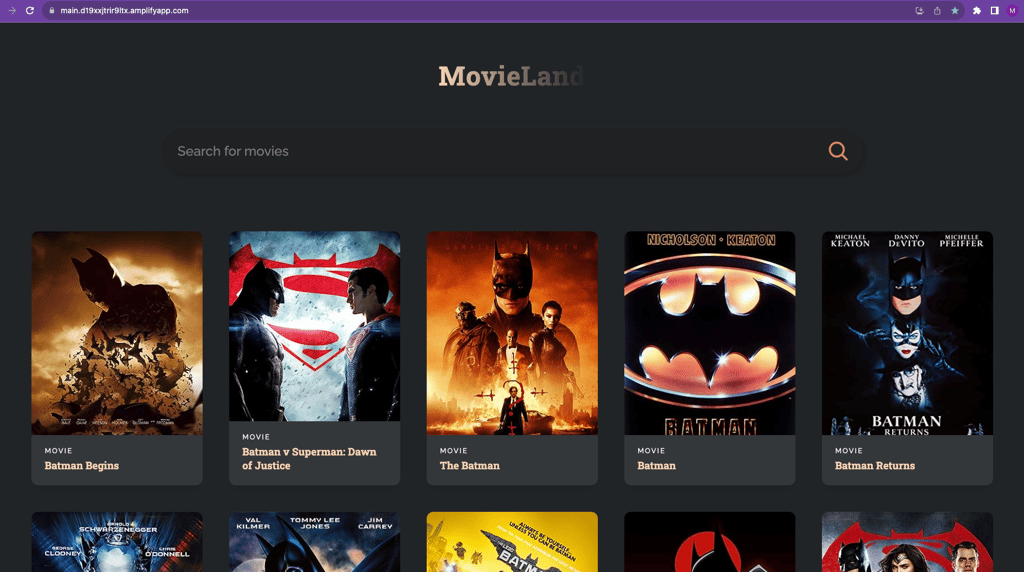Open the yellow Lego Batman poster

tap(512, 542)
